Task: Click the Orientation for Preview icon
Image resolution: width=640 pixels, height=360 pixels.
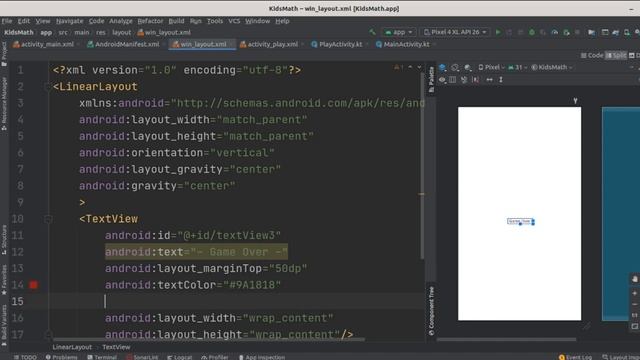Action: point(455,67)
